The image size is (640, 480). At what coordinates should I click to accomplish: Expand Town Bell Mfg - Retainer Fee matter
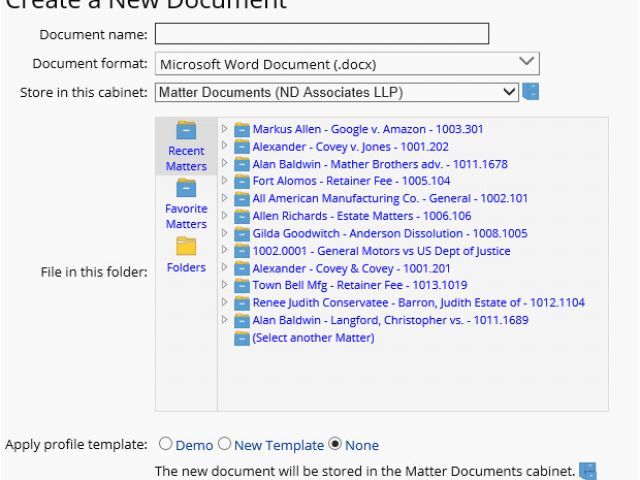[x=224, y=284]
